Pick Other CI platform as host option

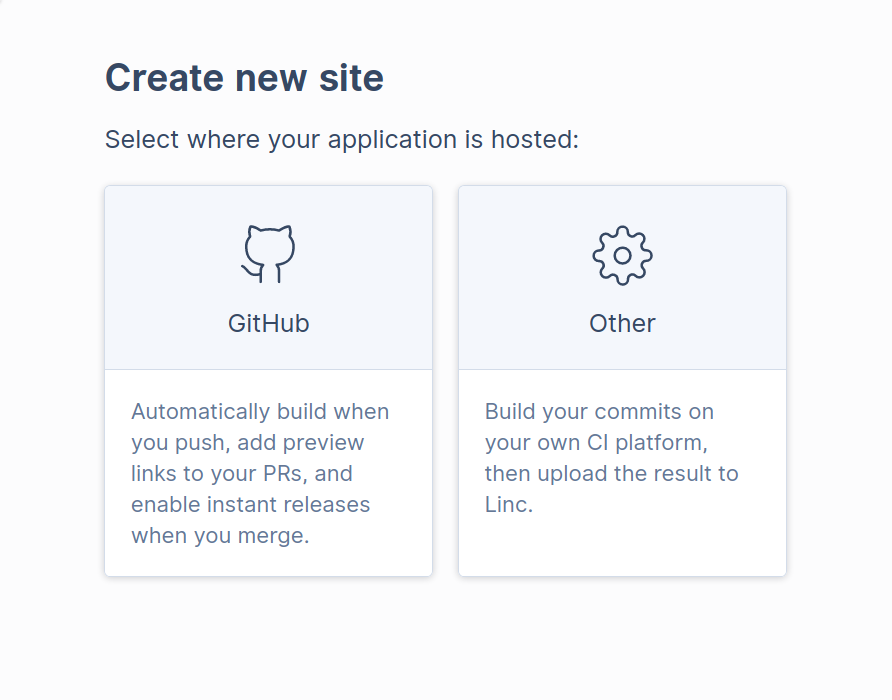tap(622, 381)
